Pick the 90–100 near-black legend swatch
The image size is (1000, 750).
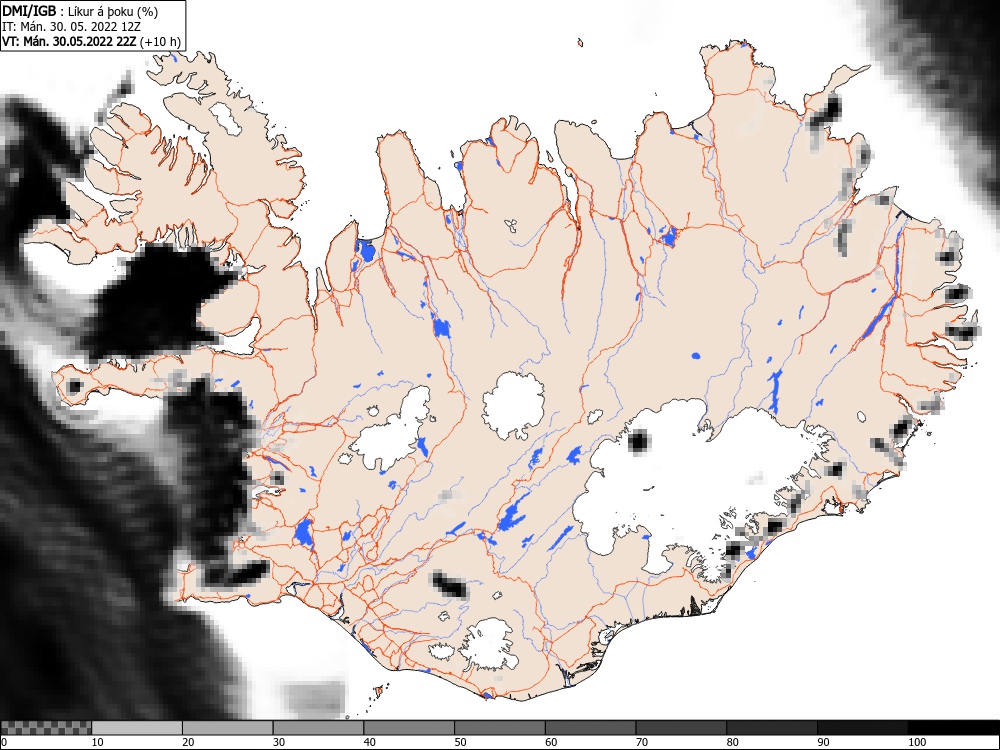(x=862, y=728)
